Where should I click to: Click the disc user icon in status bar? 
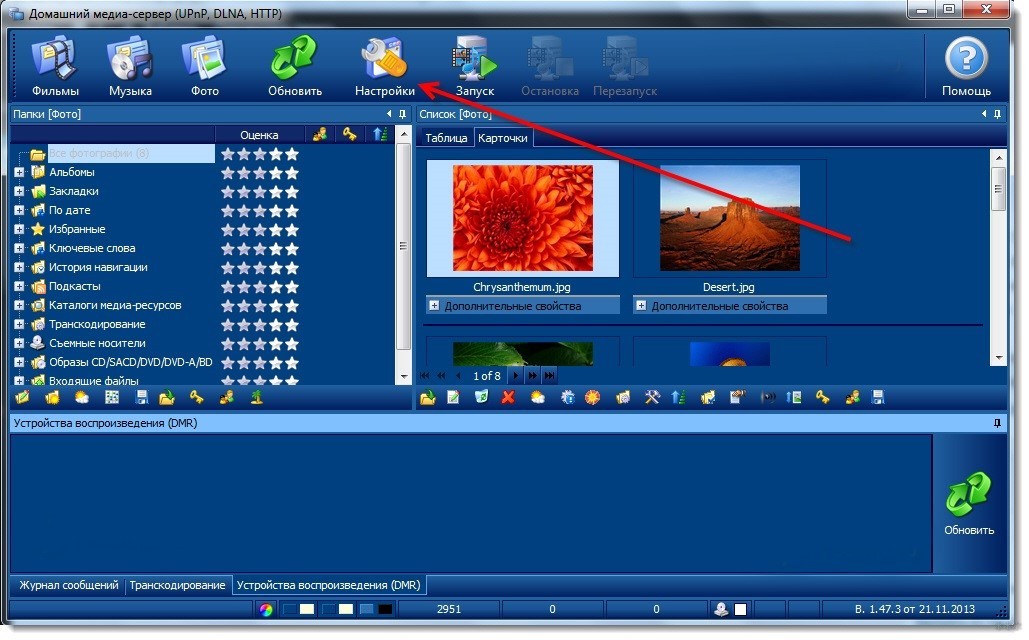(721, 610)
